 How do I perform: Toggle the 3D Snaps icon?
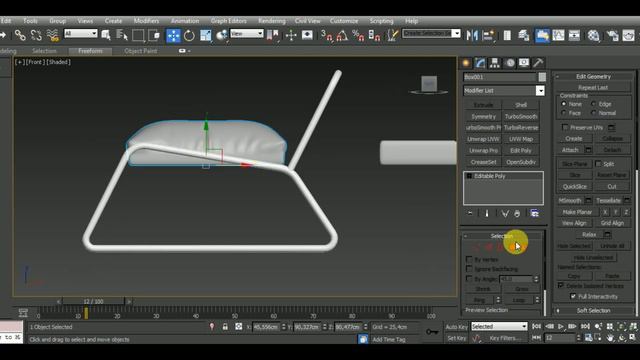pos(326,36)
